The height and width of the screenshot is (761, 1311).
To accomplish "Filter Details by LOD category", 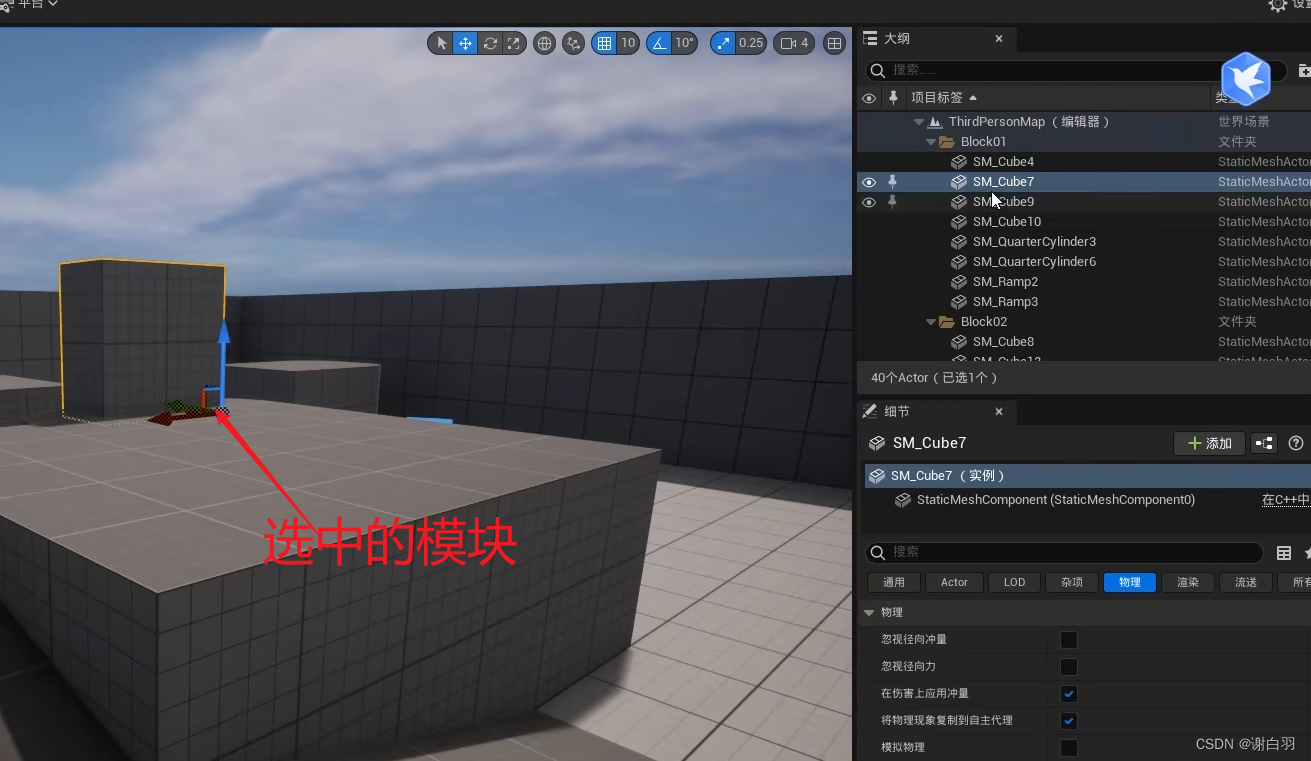I will click(1014, 582).
